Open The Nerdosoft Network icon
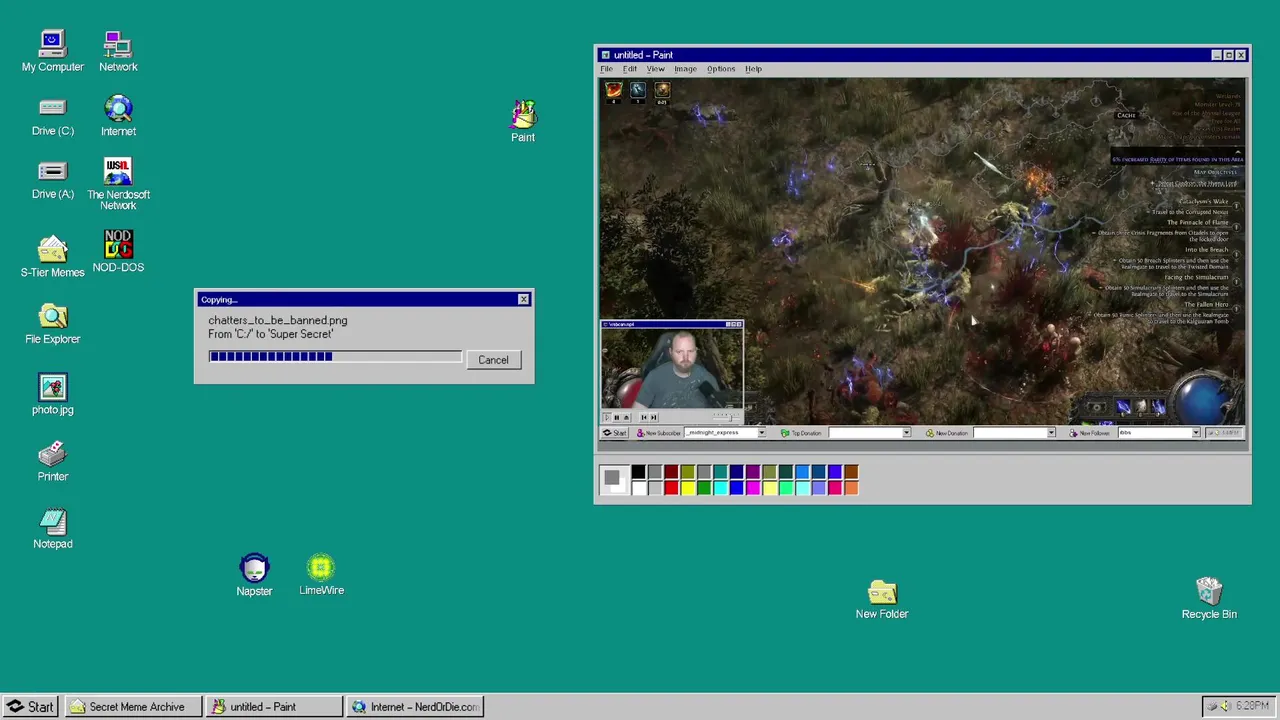 pyautogui.click(x=118, y=184)
